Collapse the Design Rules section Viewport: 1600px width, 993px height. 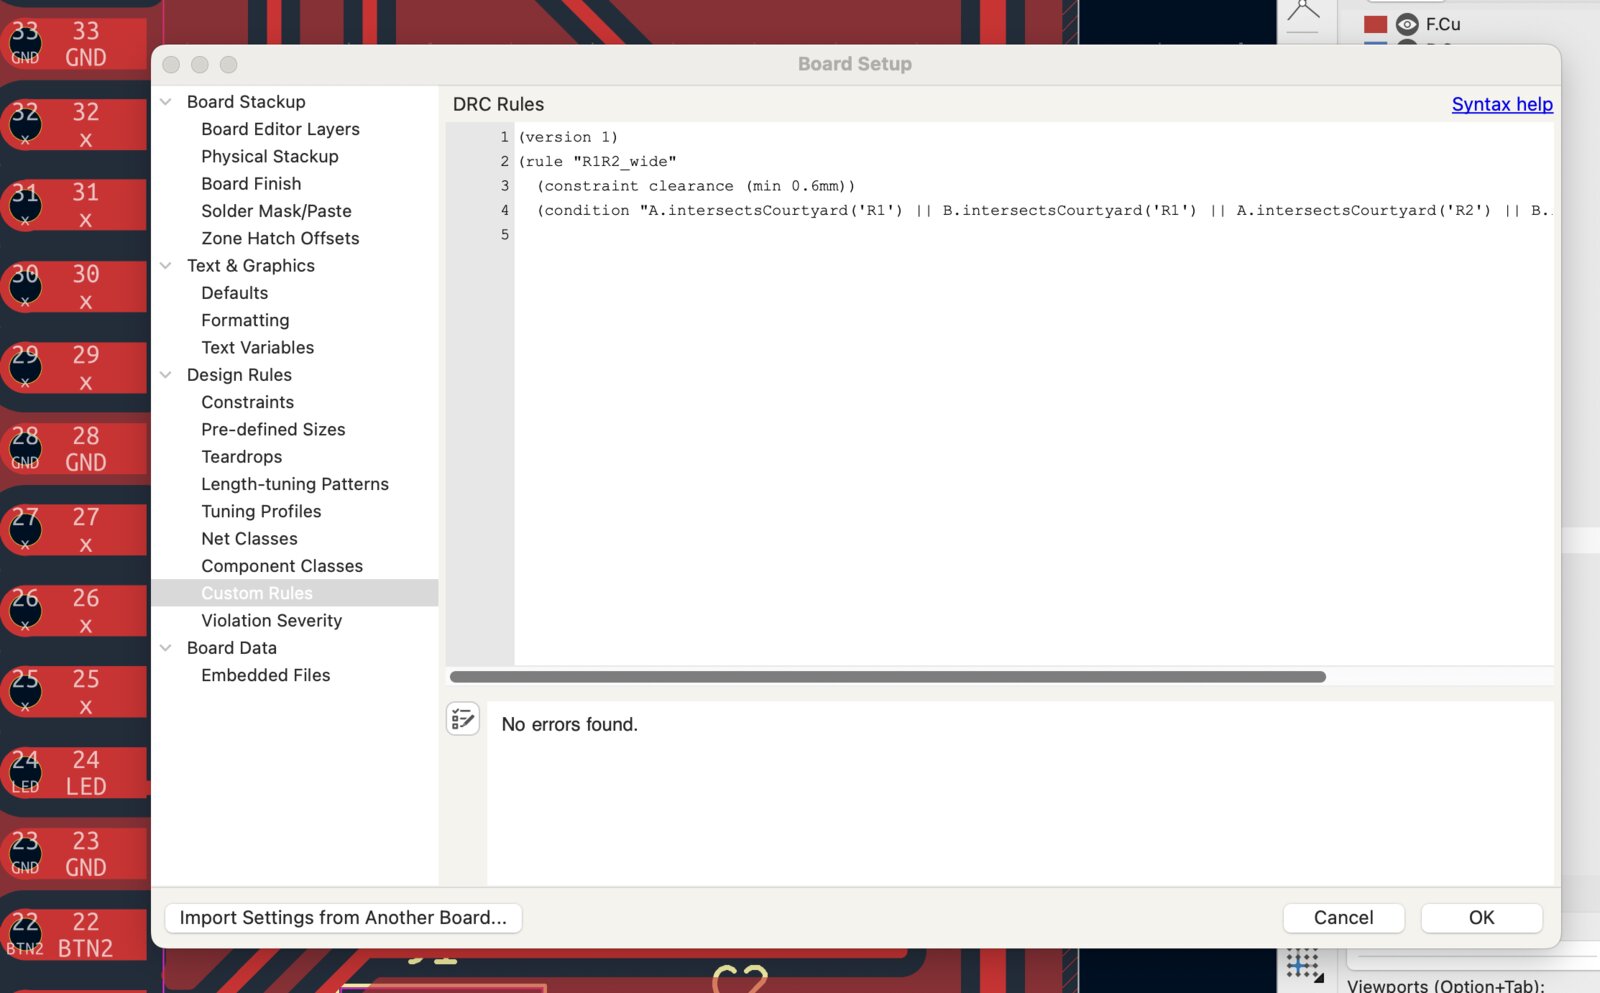[x=166, y=375]
